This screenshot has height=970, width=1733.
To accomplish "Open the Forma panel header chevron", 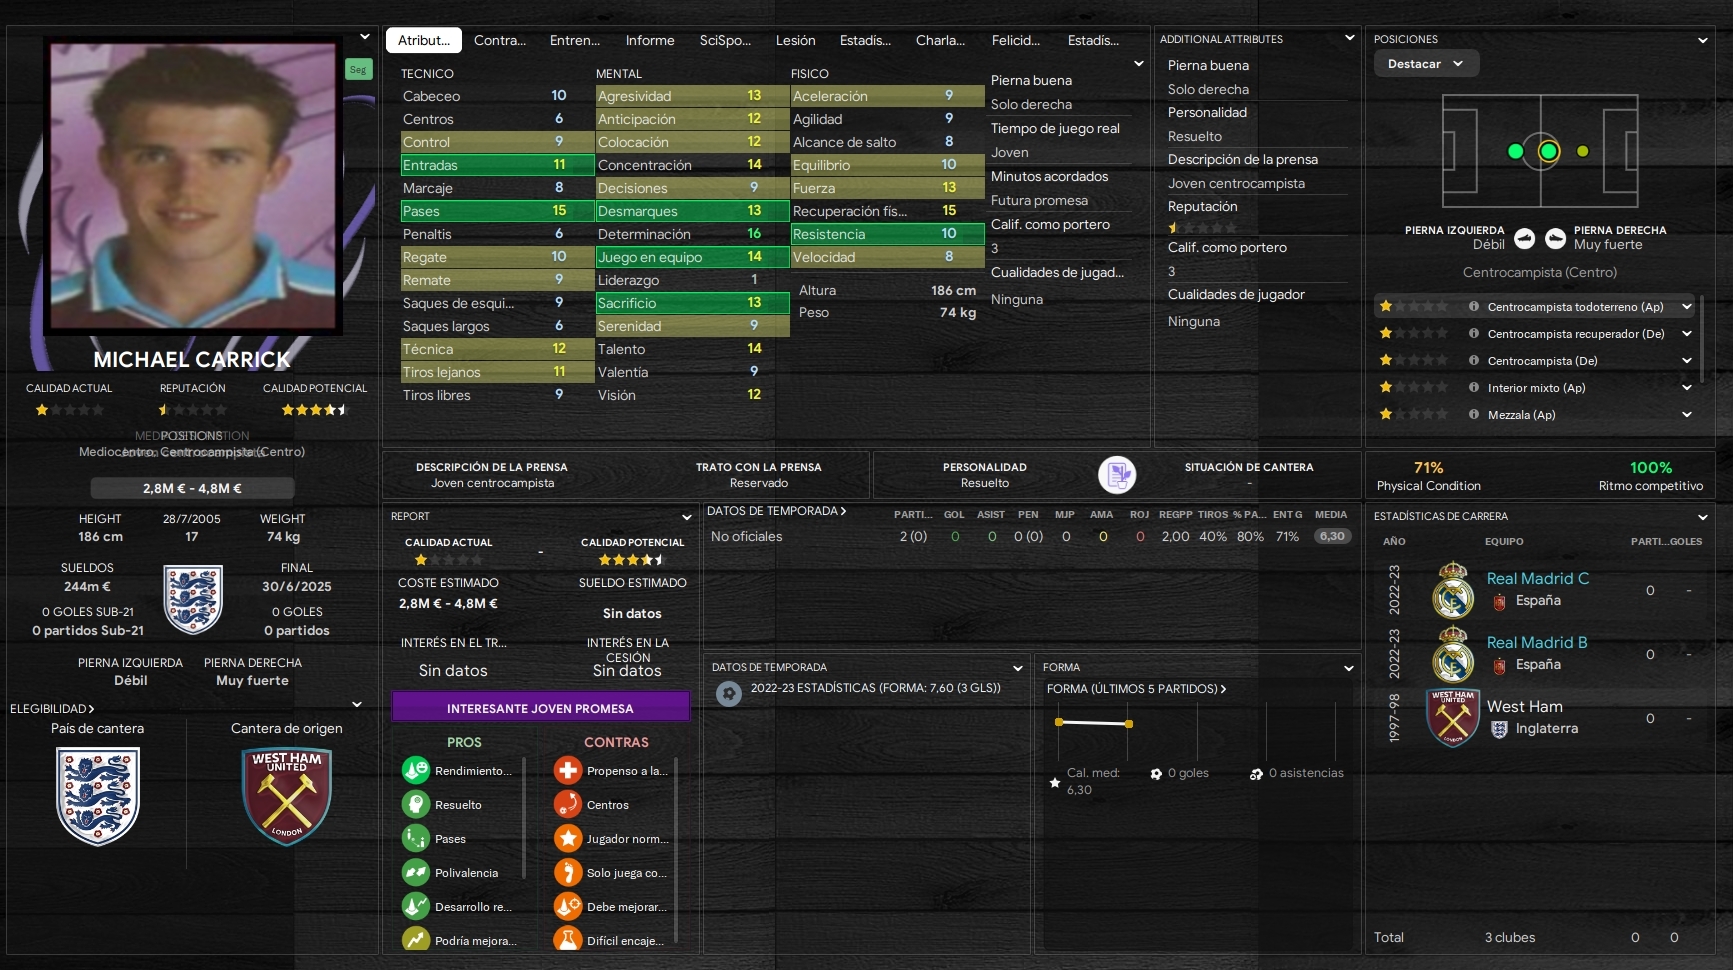I will coord(1349,668).
